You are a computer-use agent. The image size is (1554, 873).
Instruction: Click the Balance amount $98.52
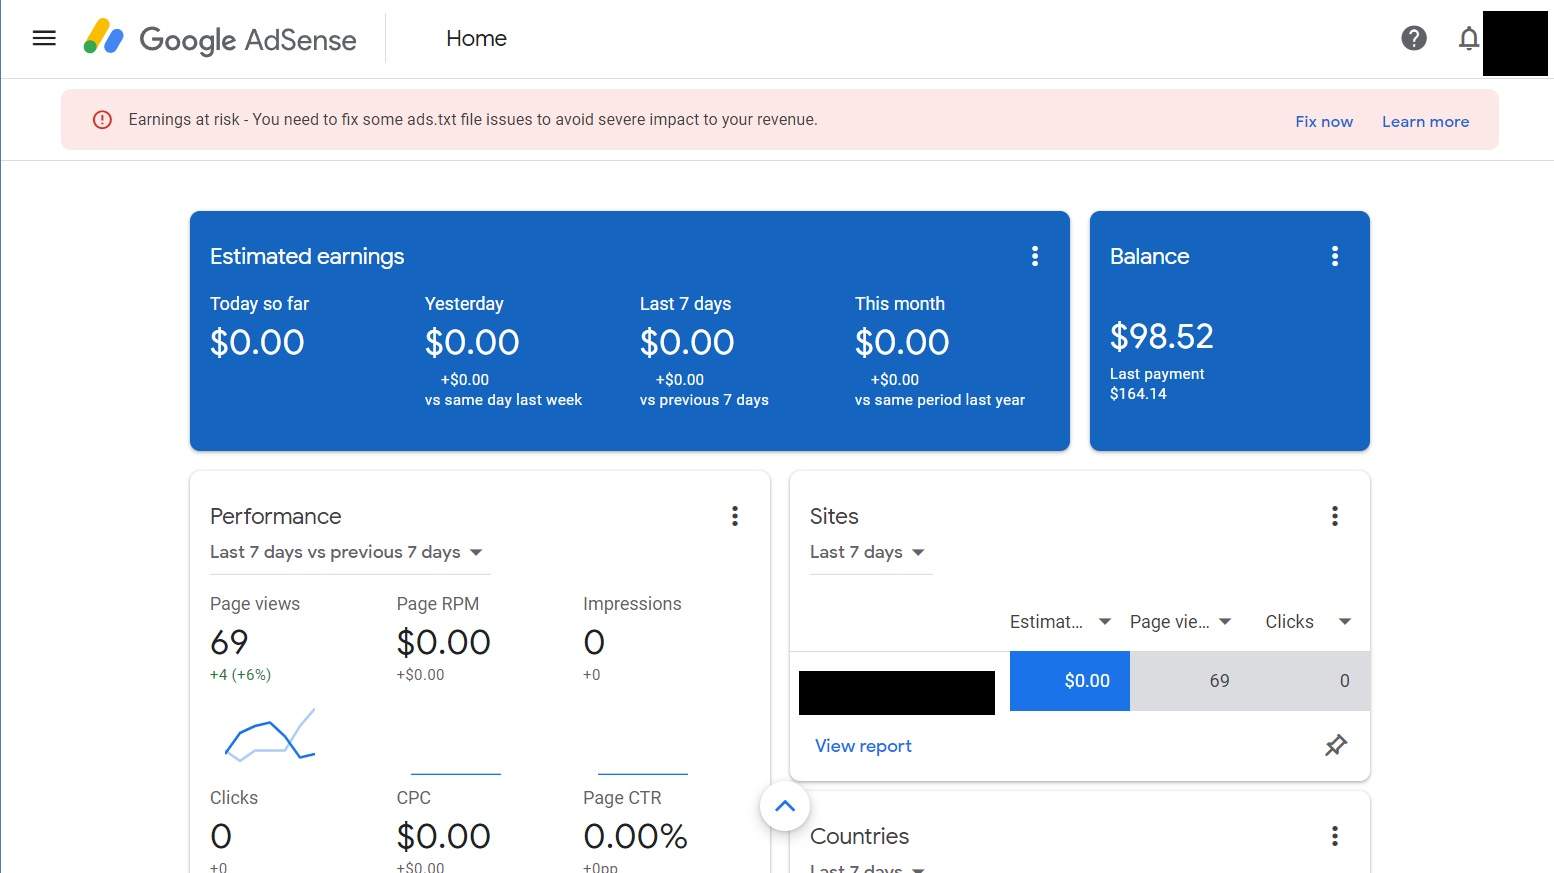(1161, 336)
